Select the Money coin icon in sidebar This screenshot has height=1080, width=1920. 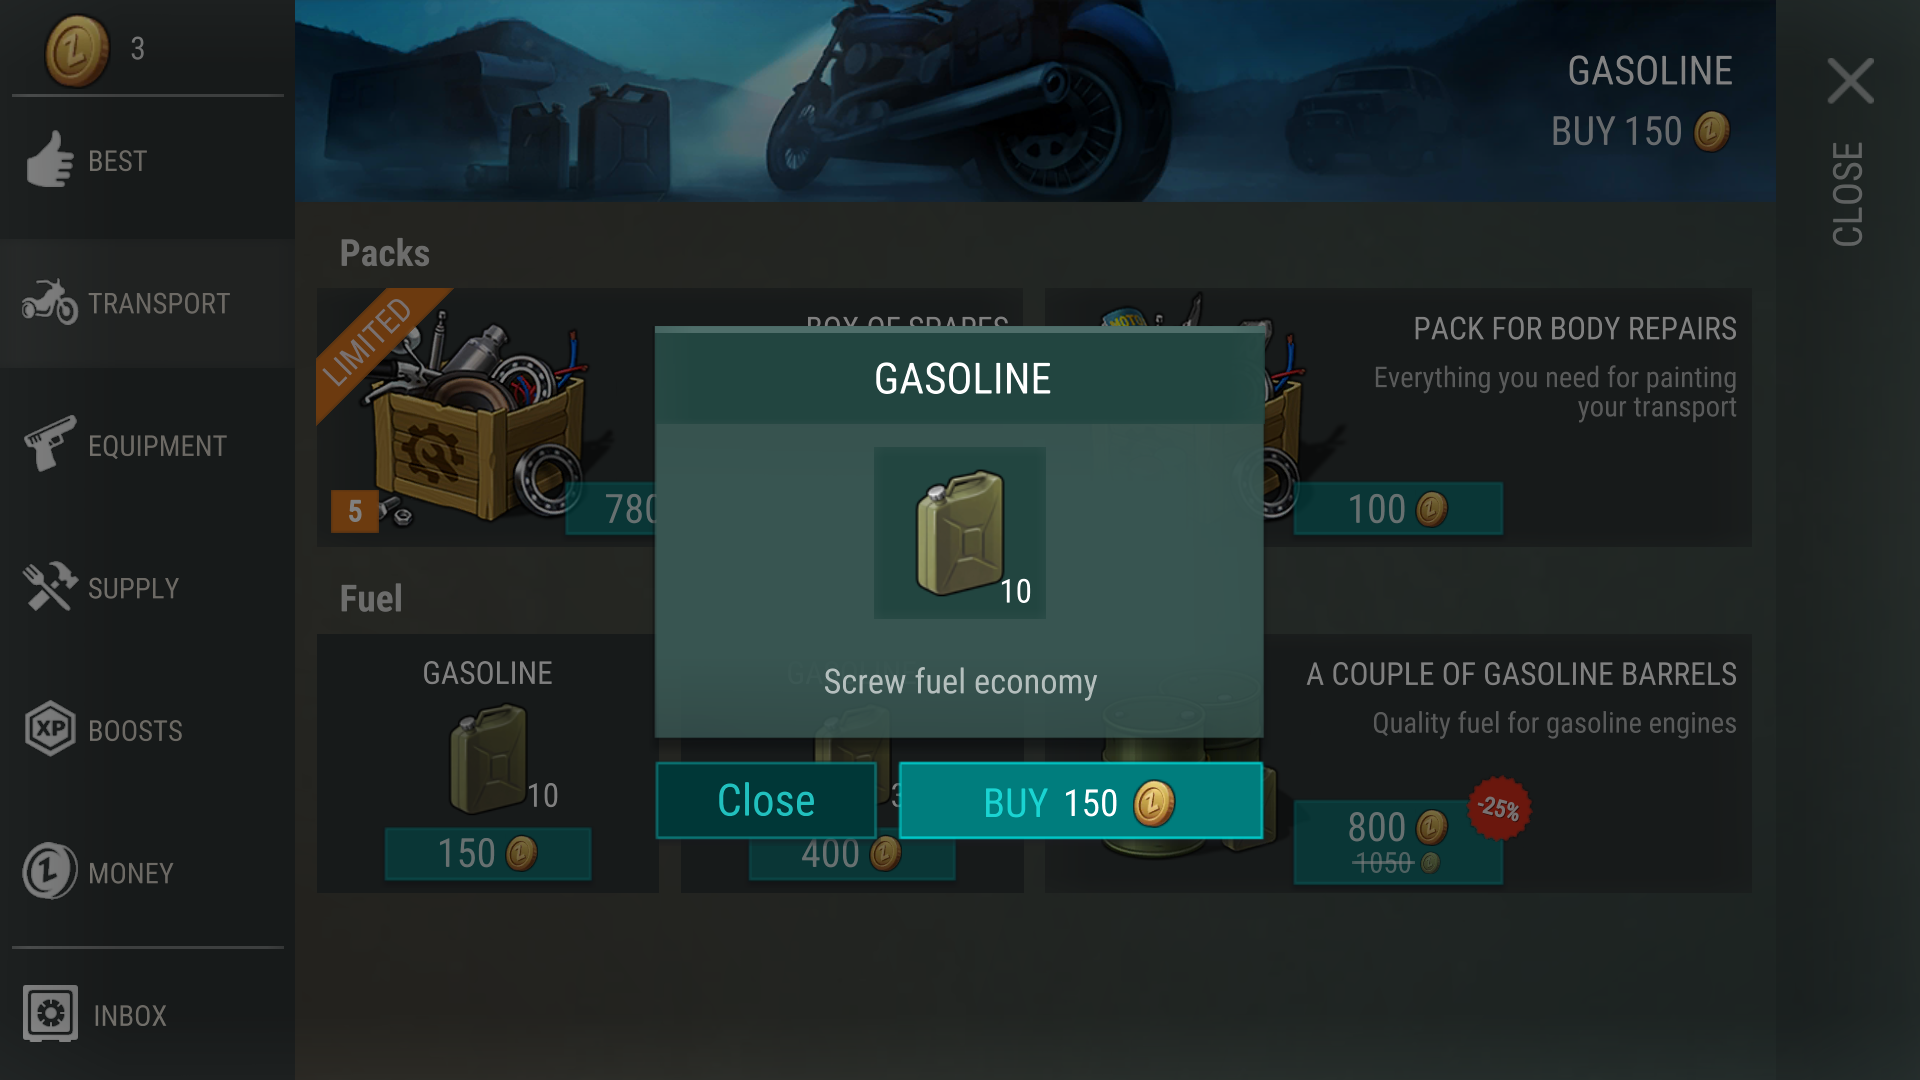pyautogui.click(x=50, y=872)
